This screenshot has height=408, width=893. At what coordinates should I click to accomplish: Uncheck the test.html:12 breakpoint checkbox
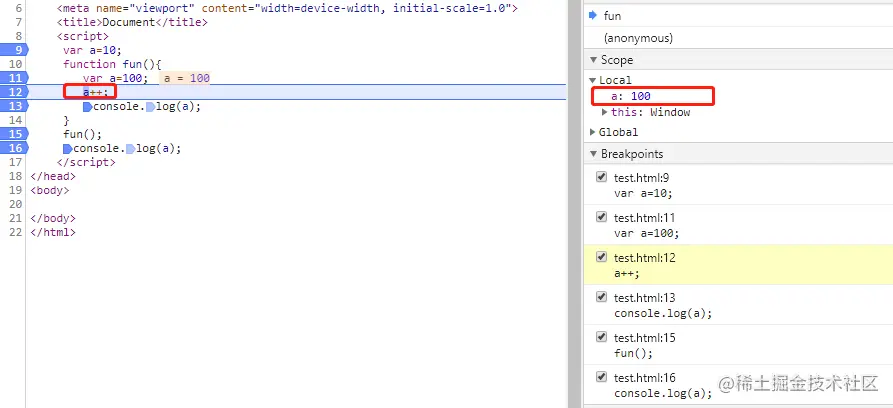click(x=601, y=257)
